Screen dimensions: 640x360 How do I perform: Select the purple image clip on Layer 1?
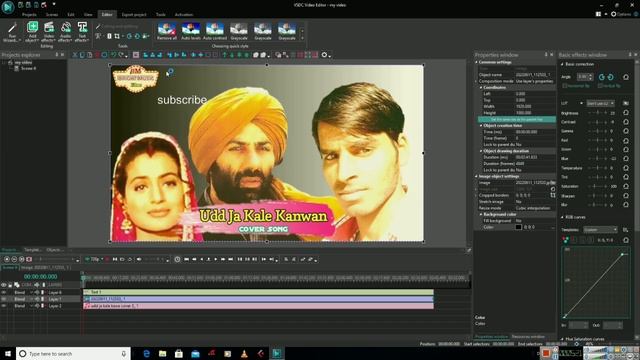point(258,299)
